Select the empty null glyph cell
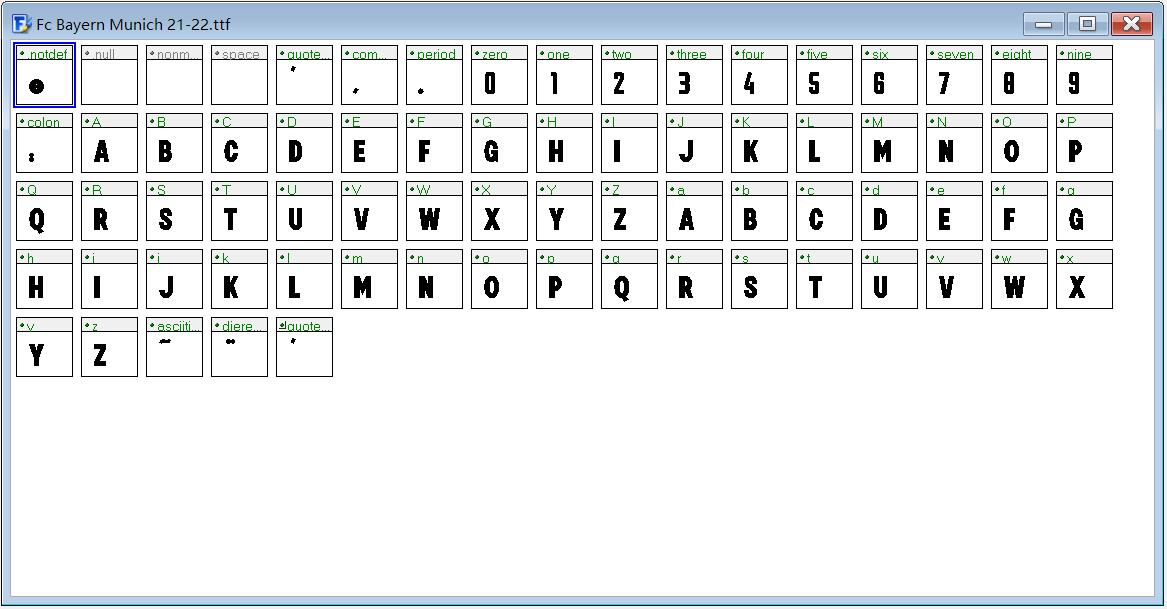1167x609 pixels. click(109, 75)
